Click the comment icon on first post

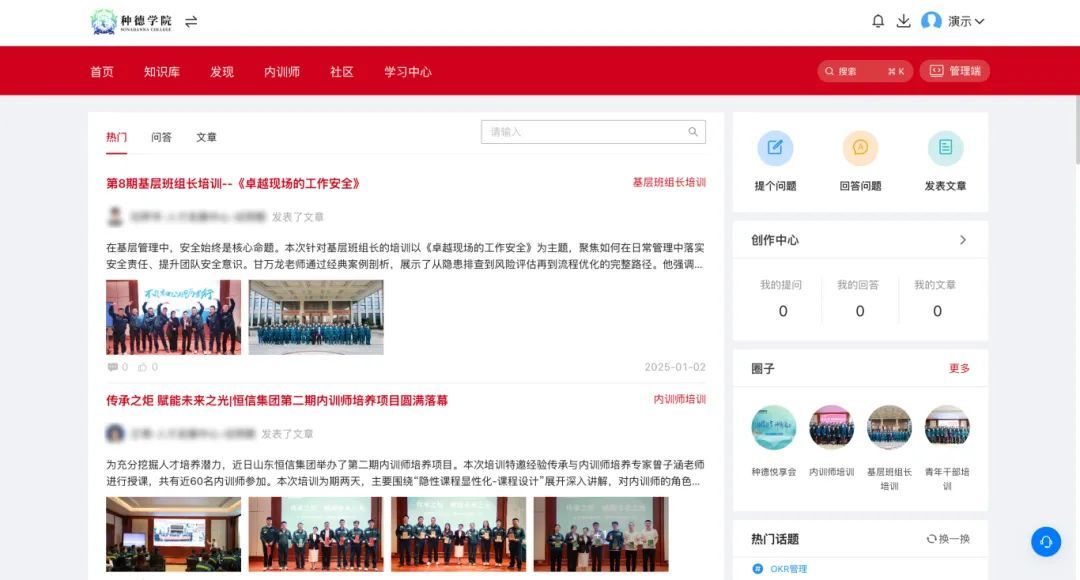[x=112, y=367]
